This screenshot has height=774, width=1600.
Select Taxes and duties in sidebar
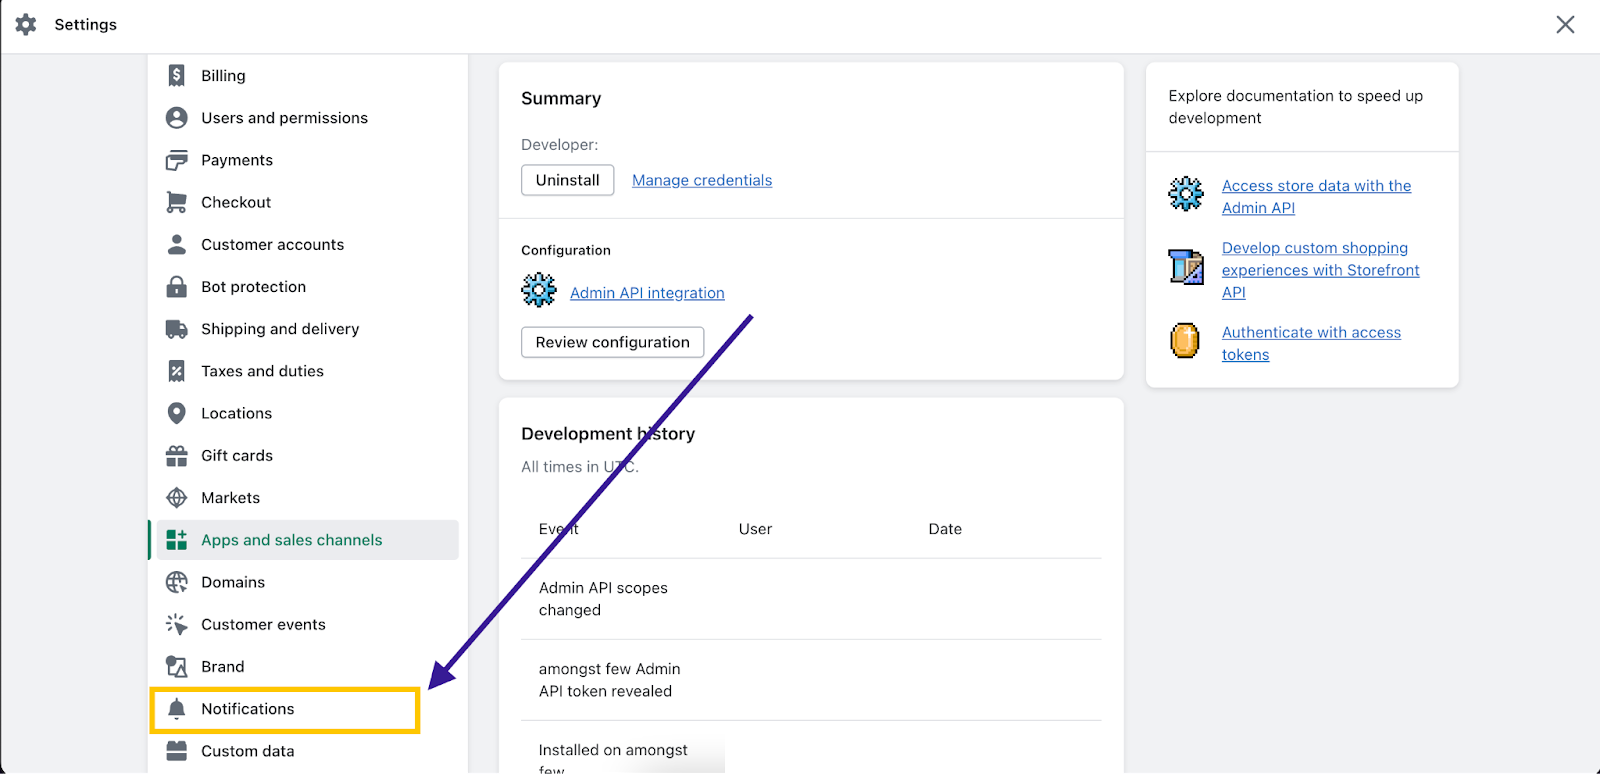coord(262,371)
